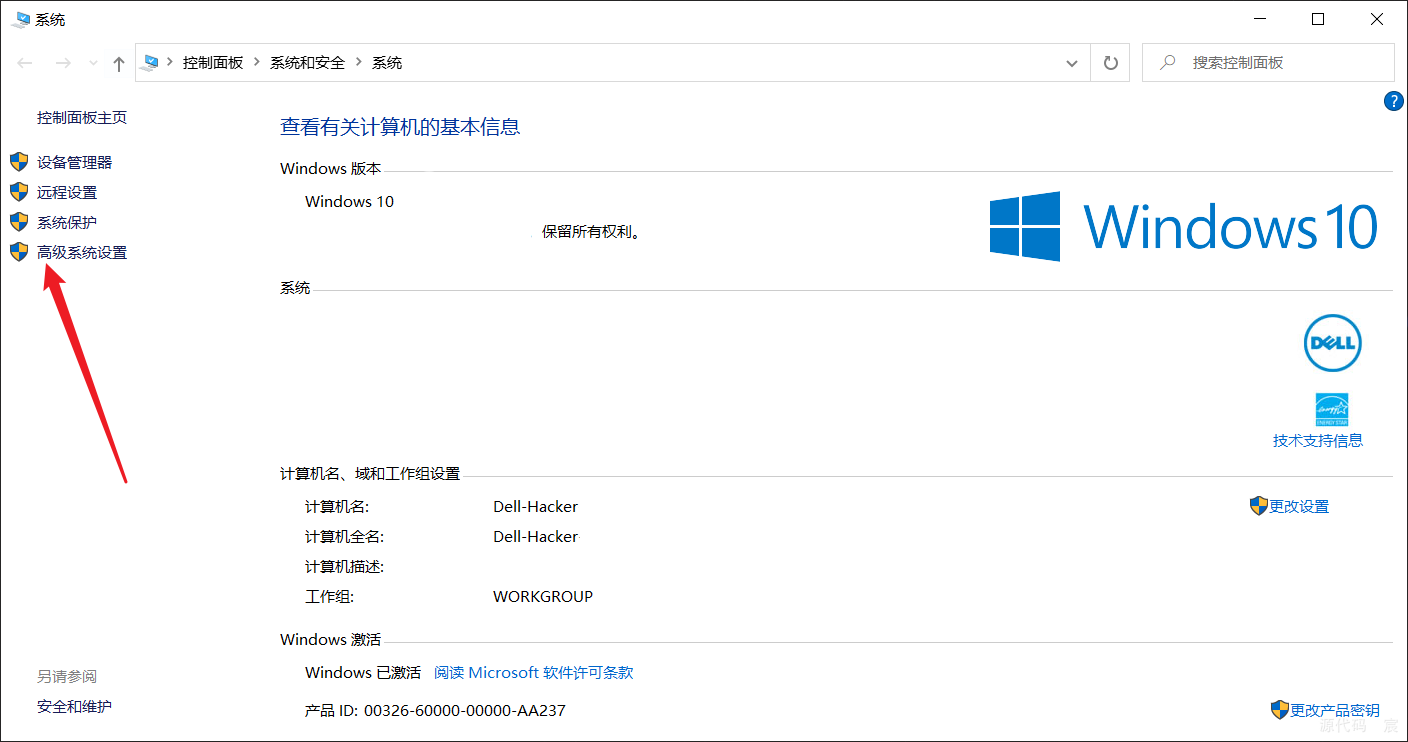Click the search magnifier icon

(x=1167, y=62)
